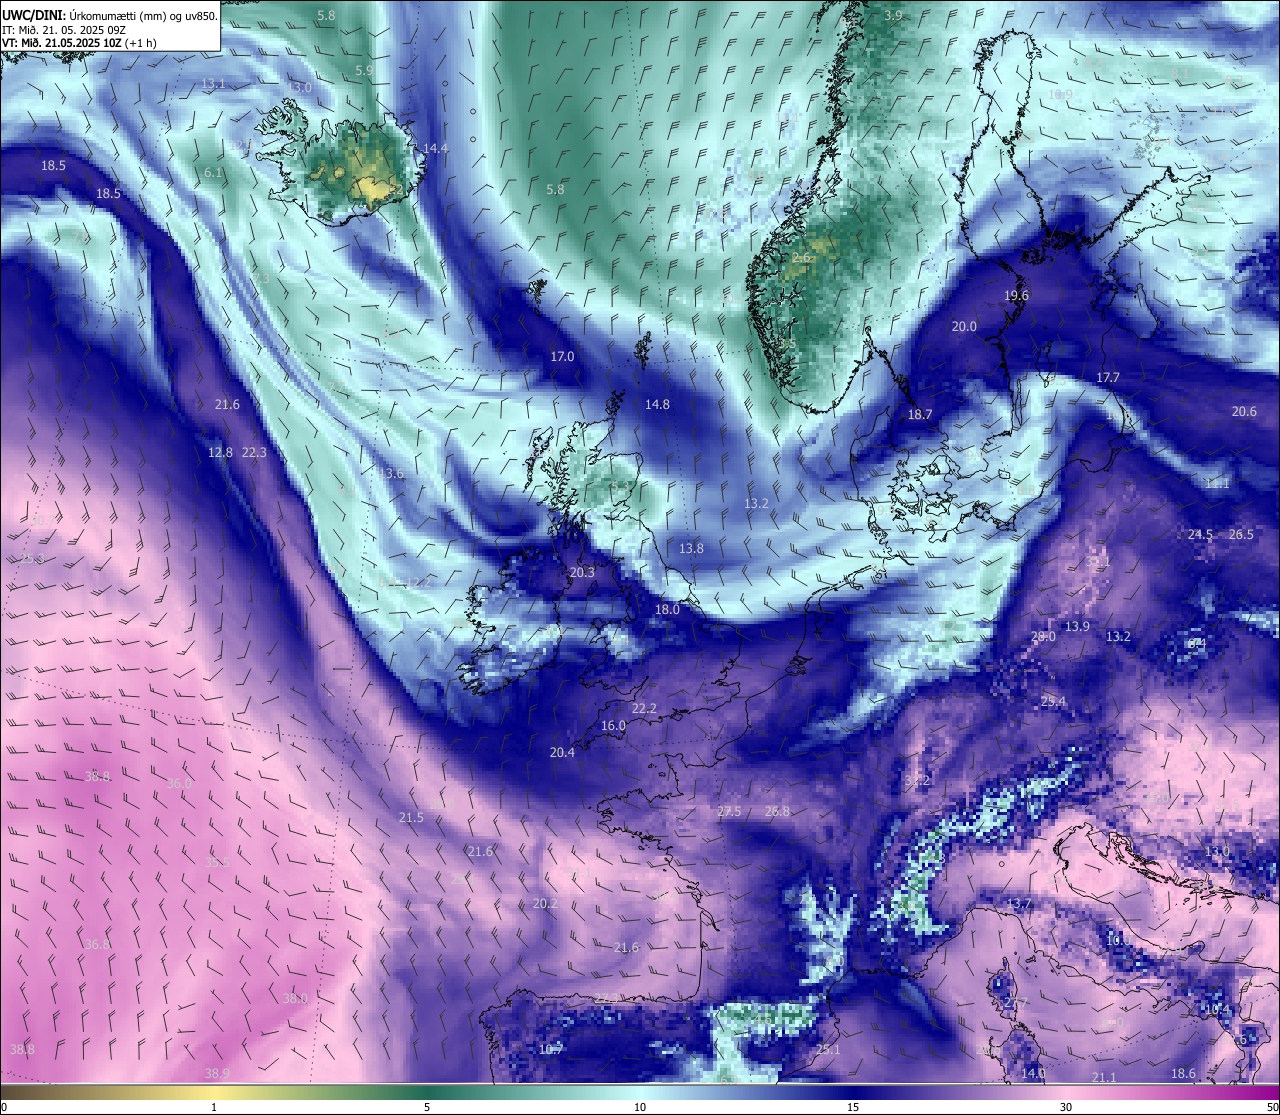This screenshot has width=1280, height=1115.
Task: Select the 14.8 value northeast of Scotland
Action: (x=657, y=404)
